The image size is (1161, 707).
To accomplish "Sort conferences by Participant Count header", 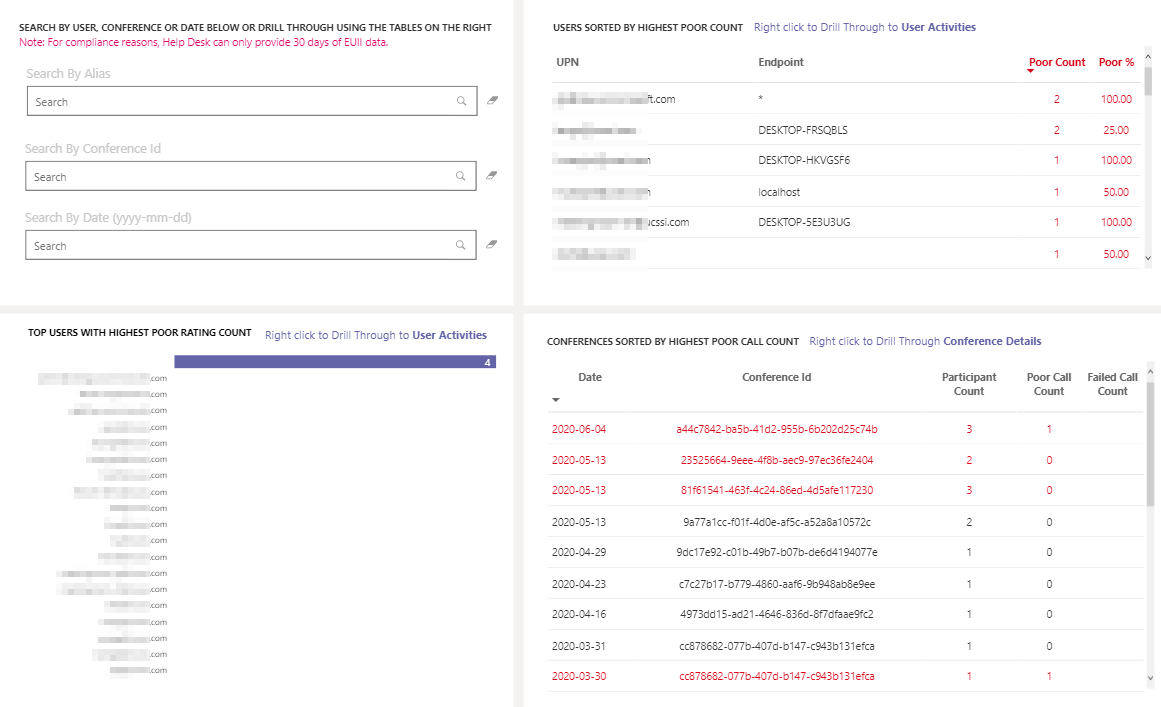I will [x=968, y=384].
